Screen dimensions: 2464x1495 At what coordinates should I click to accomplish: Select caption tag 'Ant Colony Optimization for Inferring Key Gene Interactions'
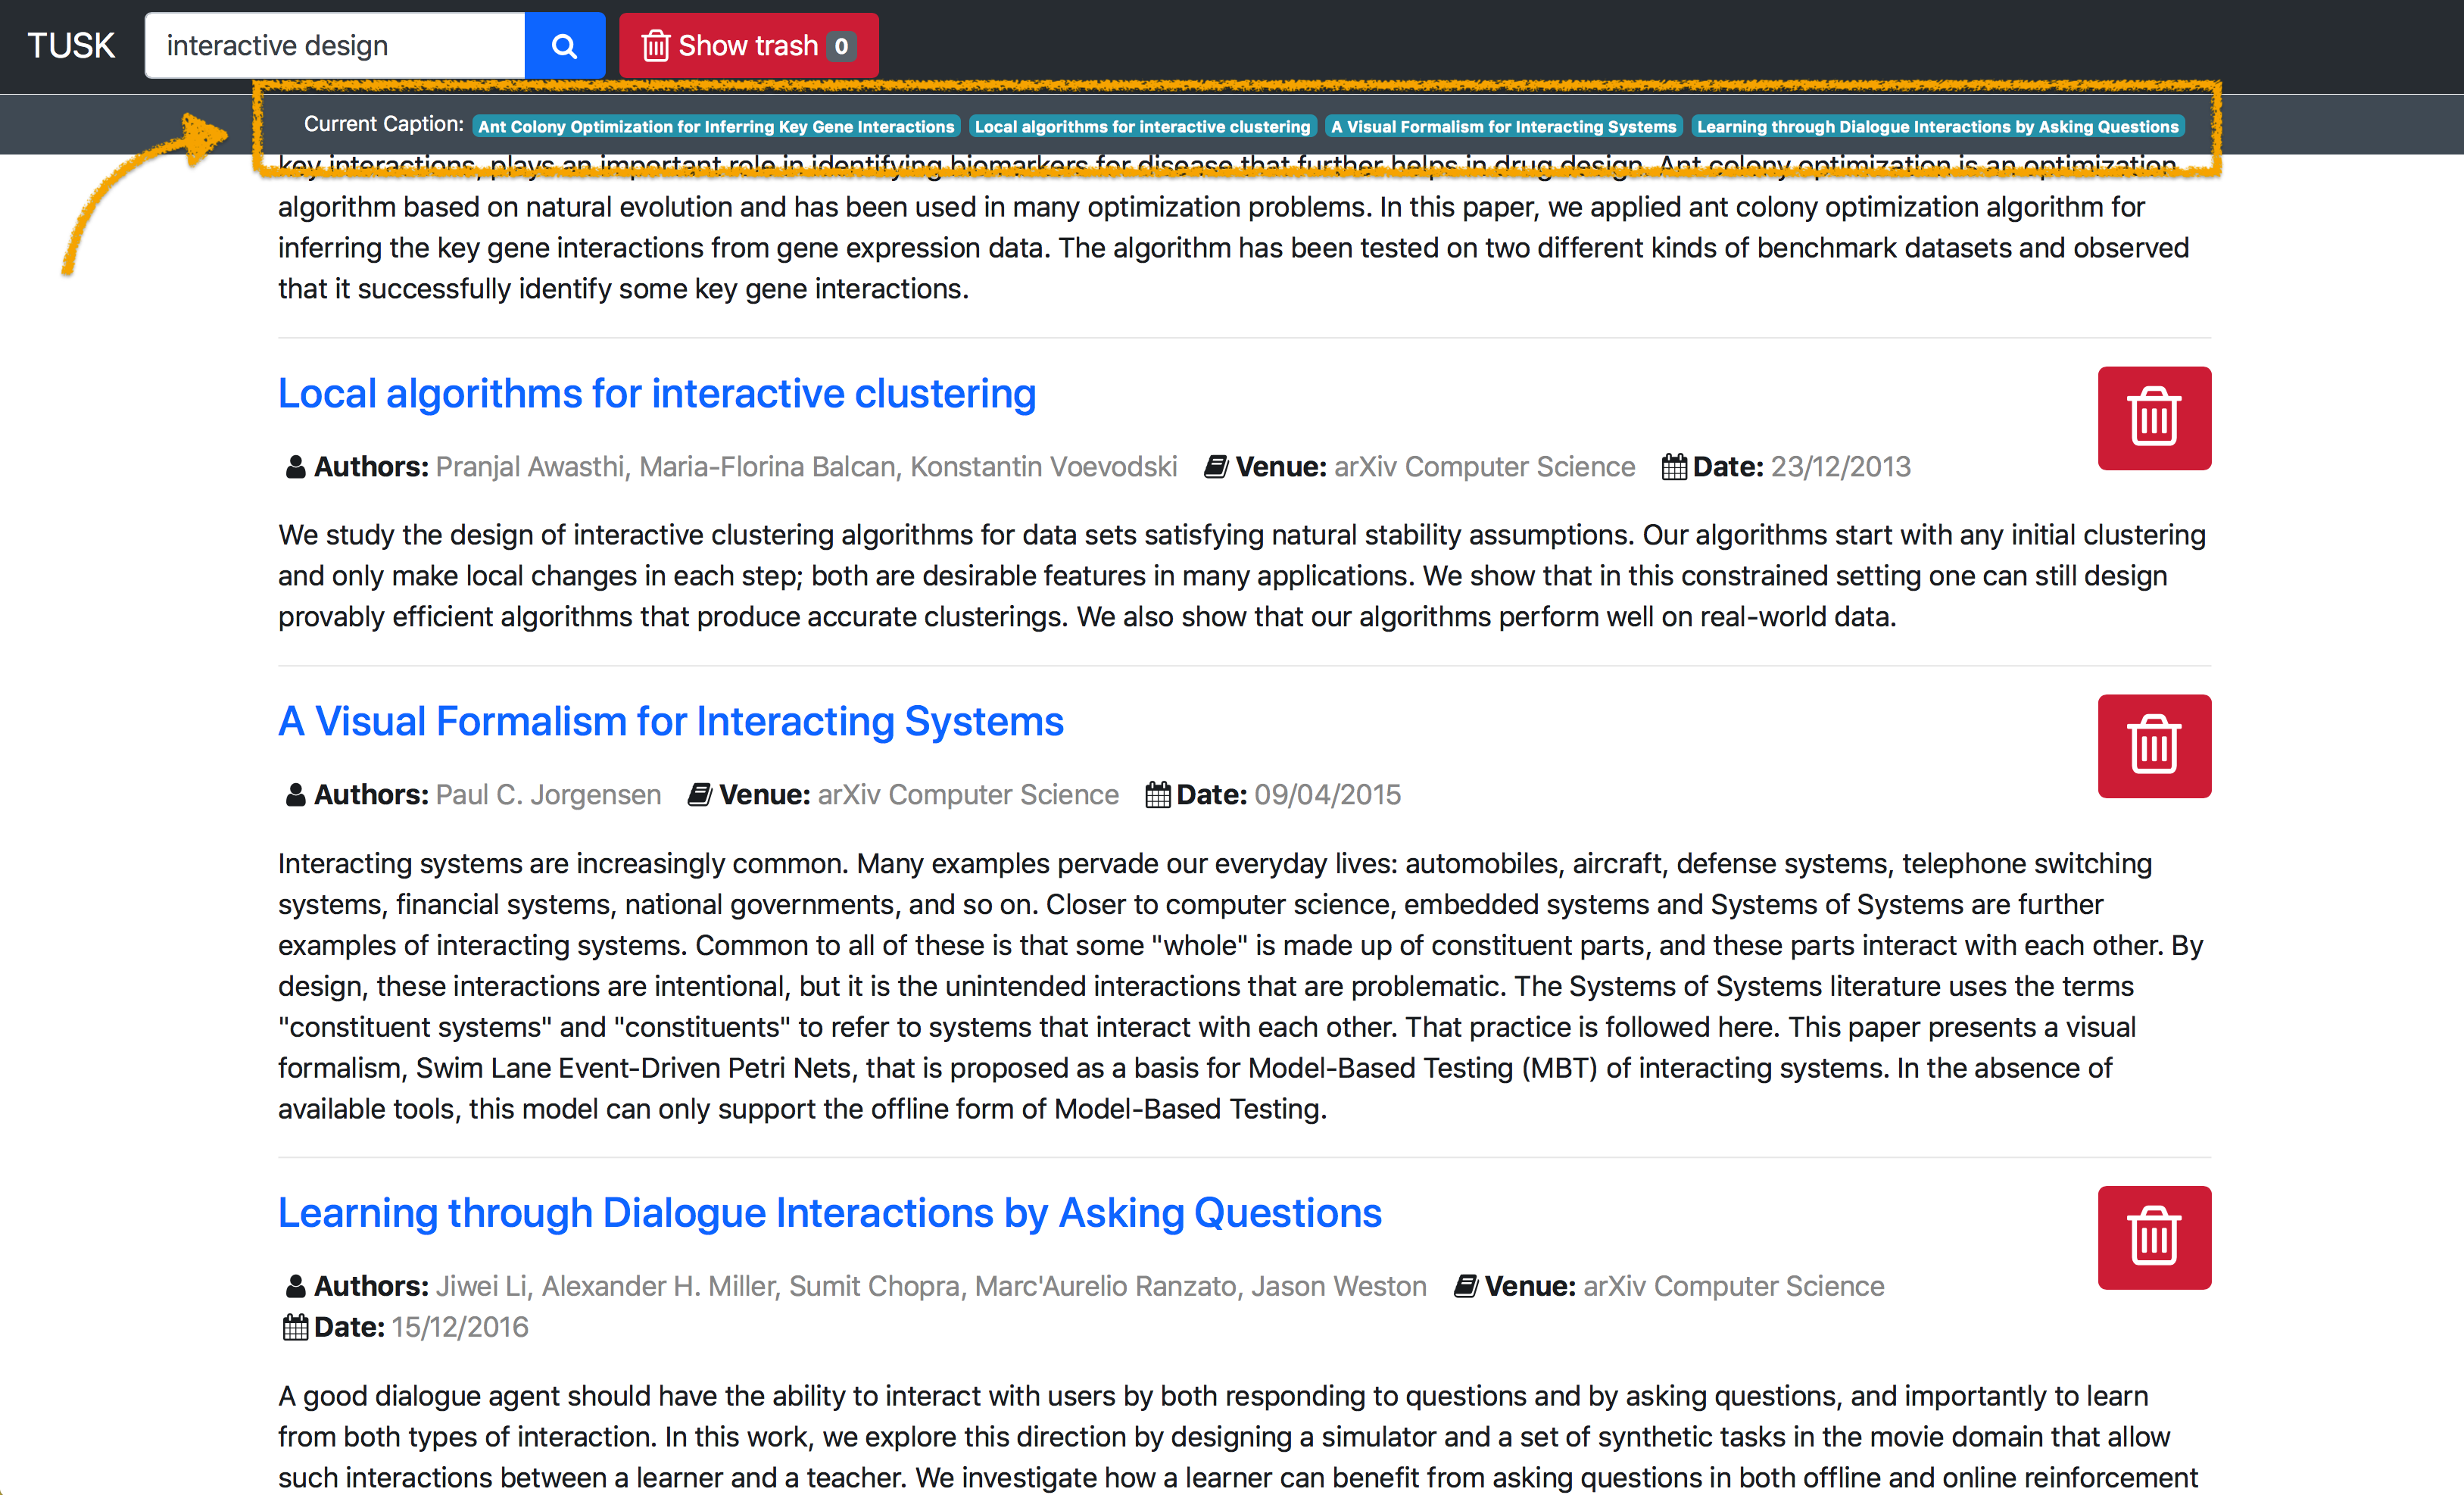pos(716,126)
